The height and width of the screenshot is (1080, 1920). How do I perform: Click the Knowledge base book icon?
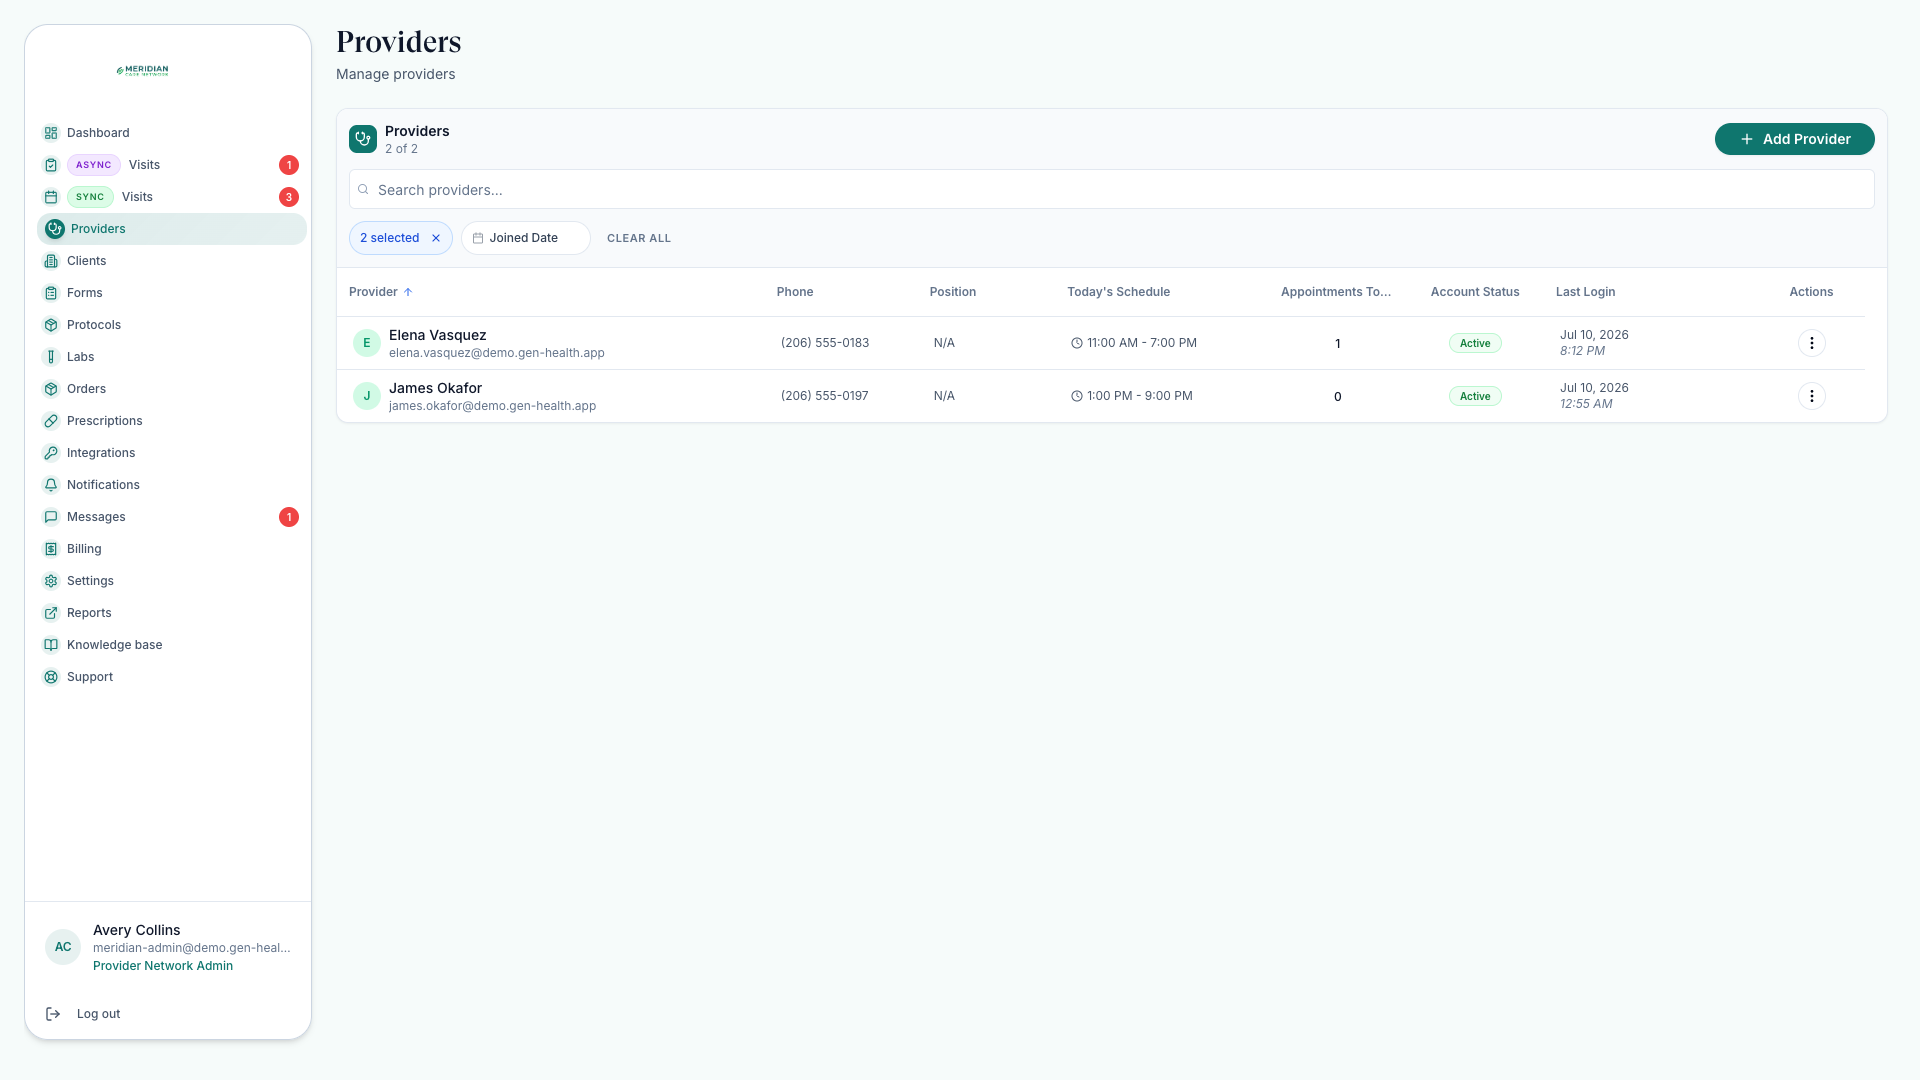tap(51, 645)
